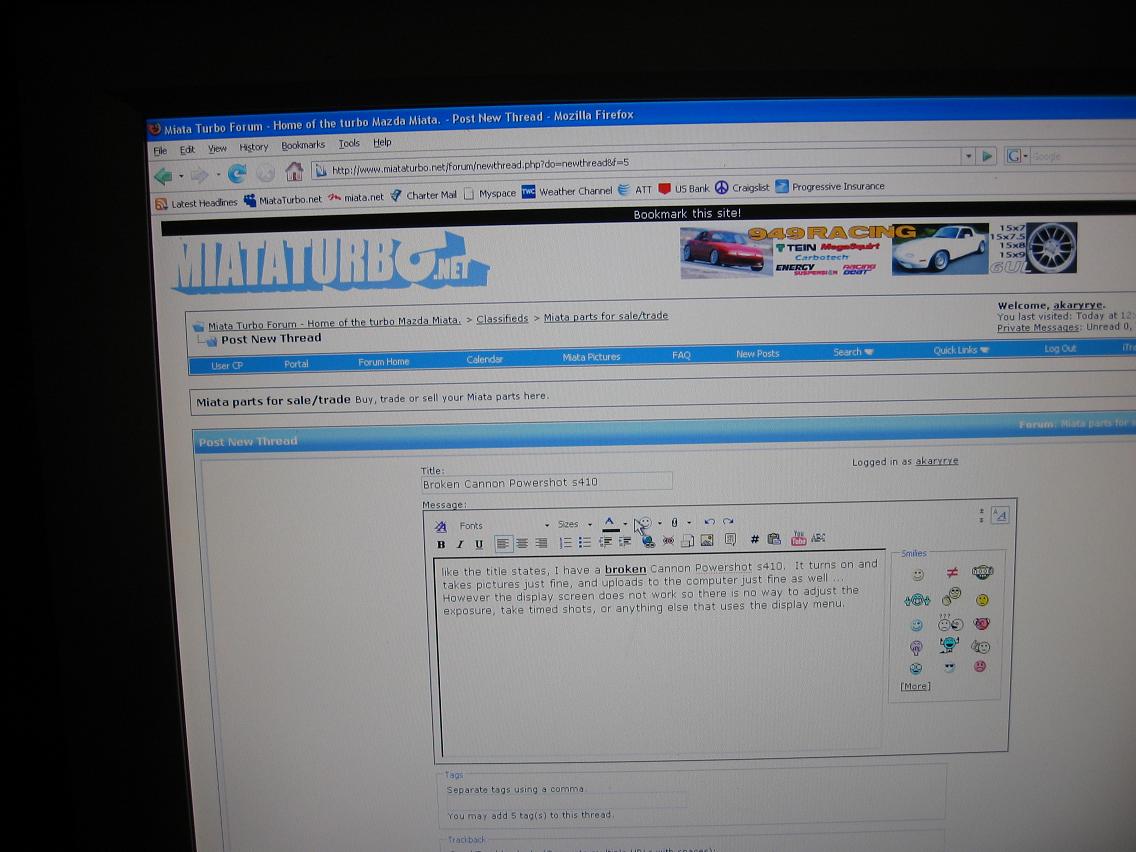Click the Classifieds breadcrumb link
Screen dimensions: 1136x852
click(x=502, y=319)
